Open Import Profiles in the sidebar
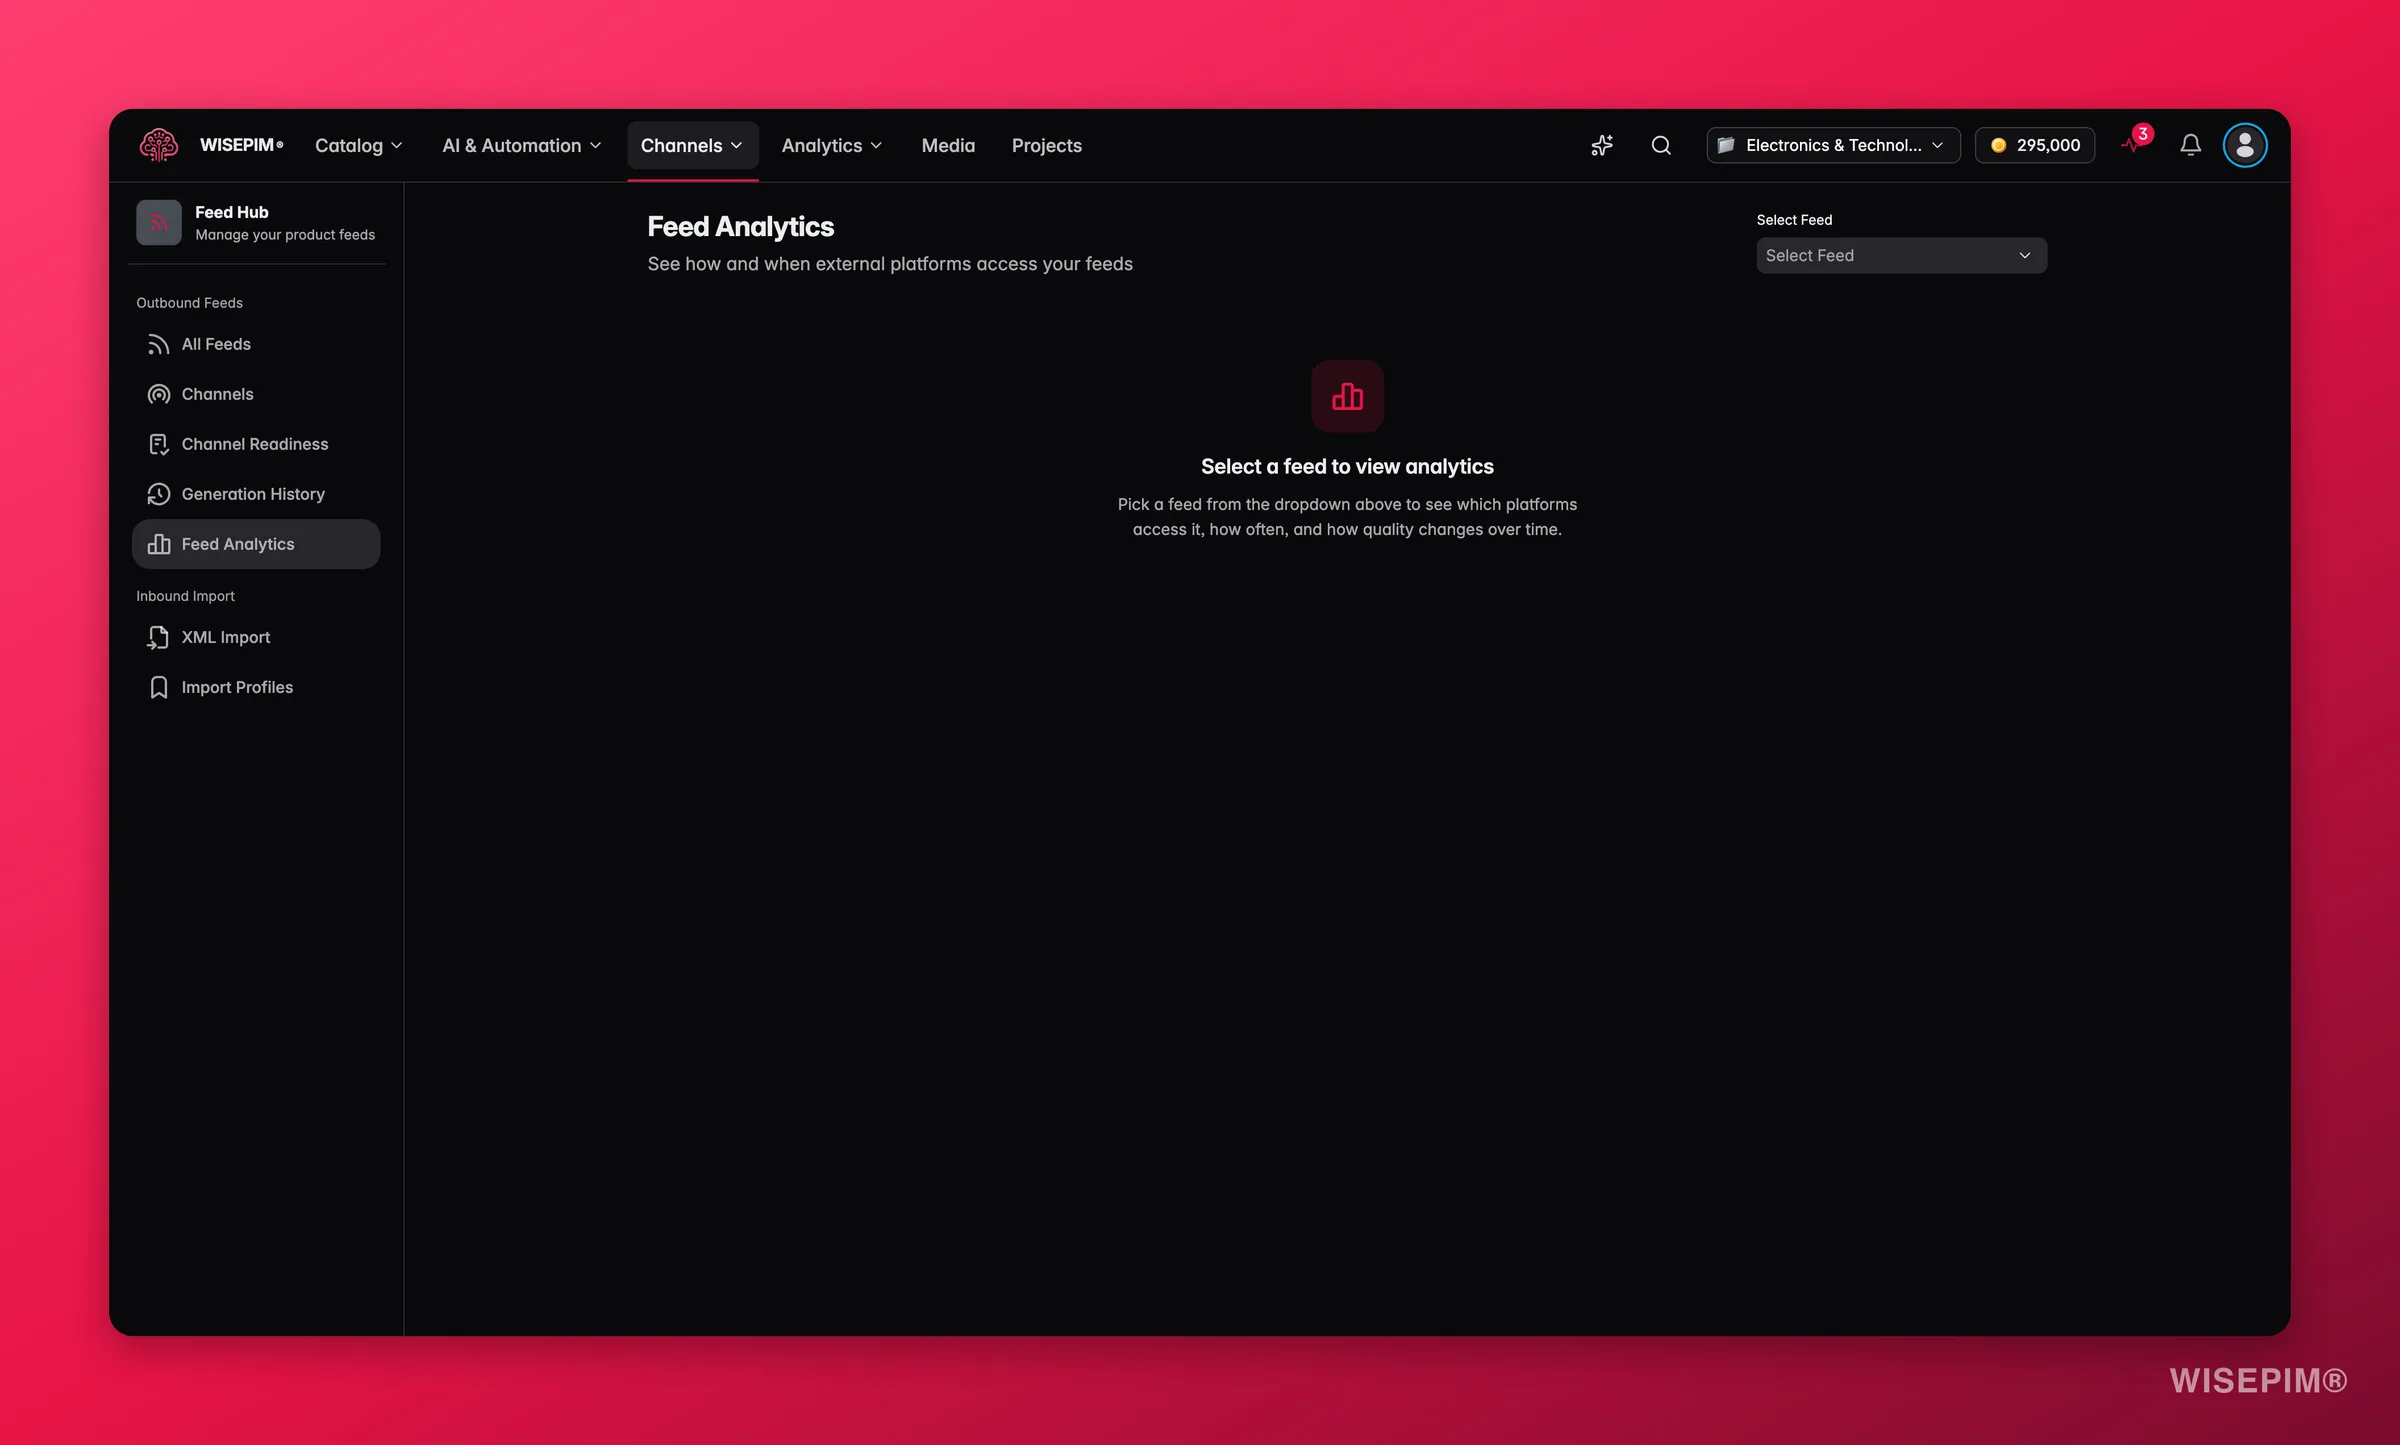Viewport: 2400px width, 1445px height. pos(256,687)
